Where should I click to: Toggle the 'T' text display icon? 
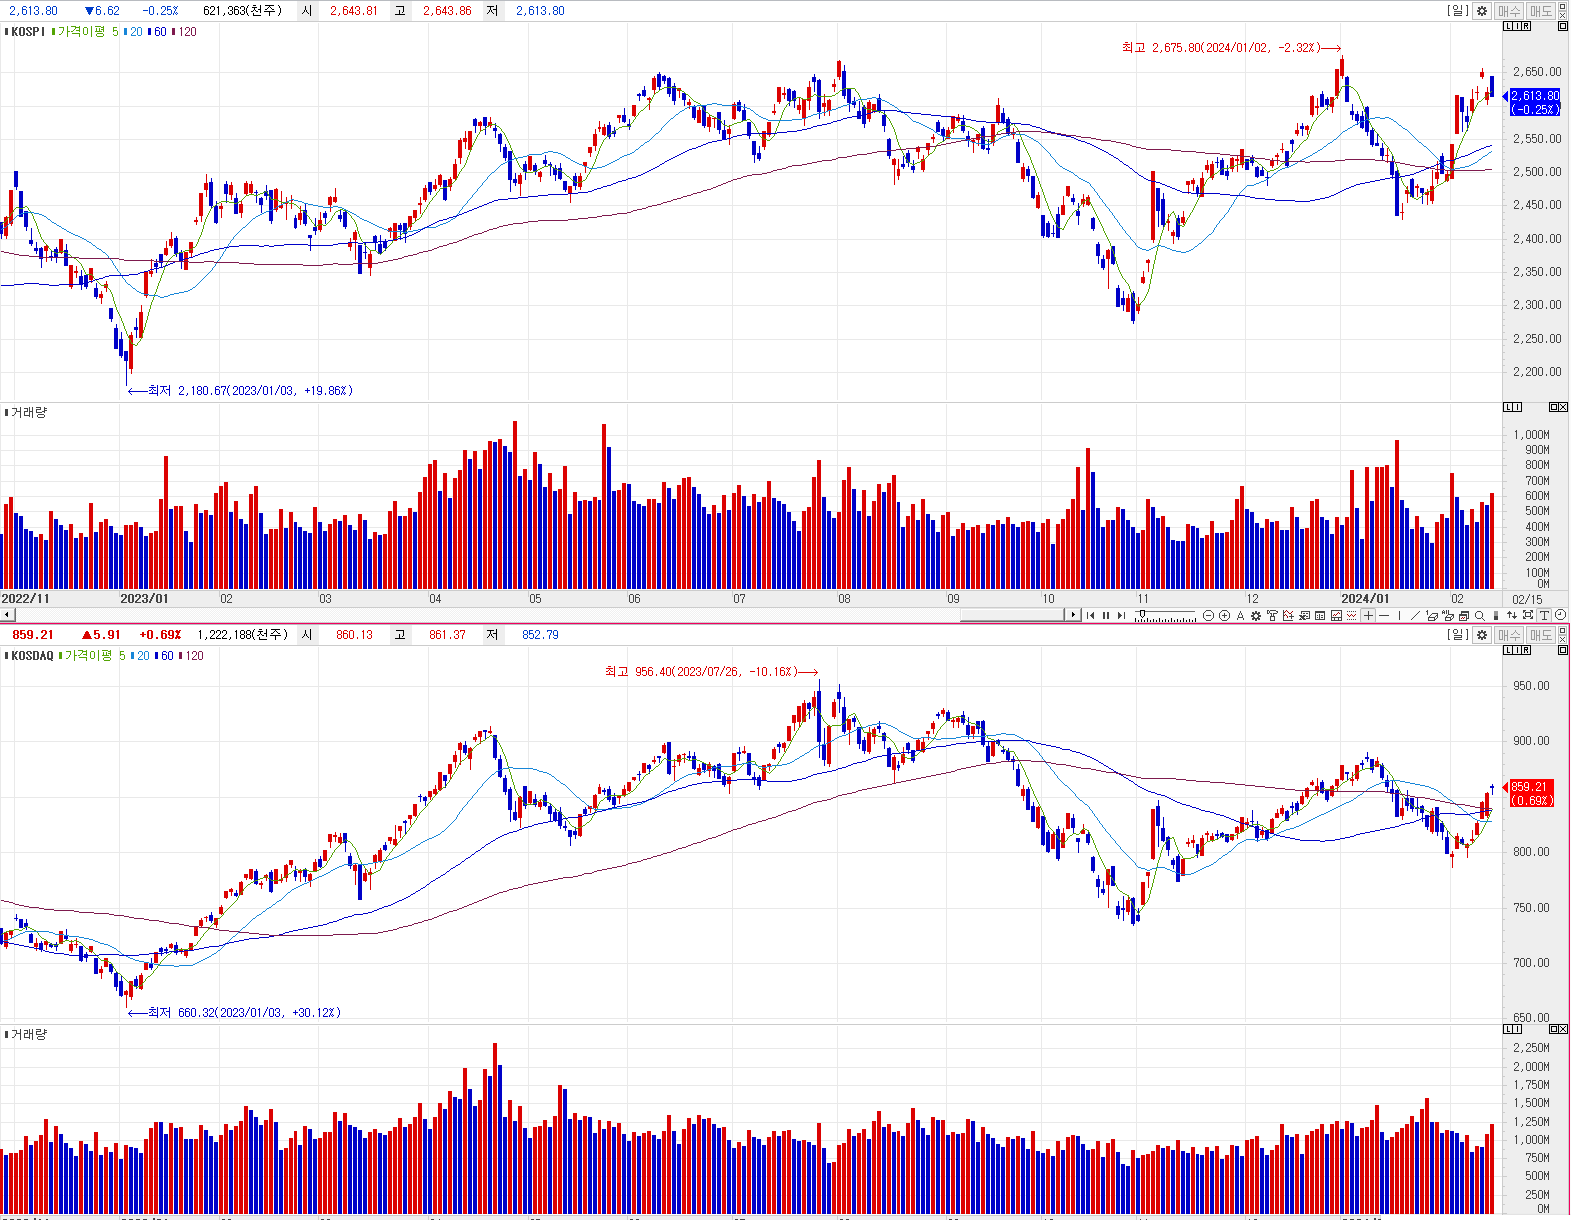pos(1544,615)
